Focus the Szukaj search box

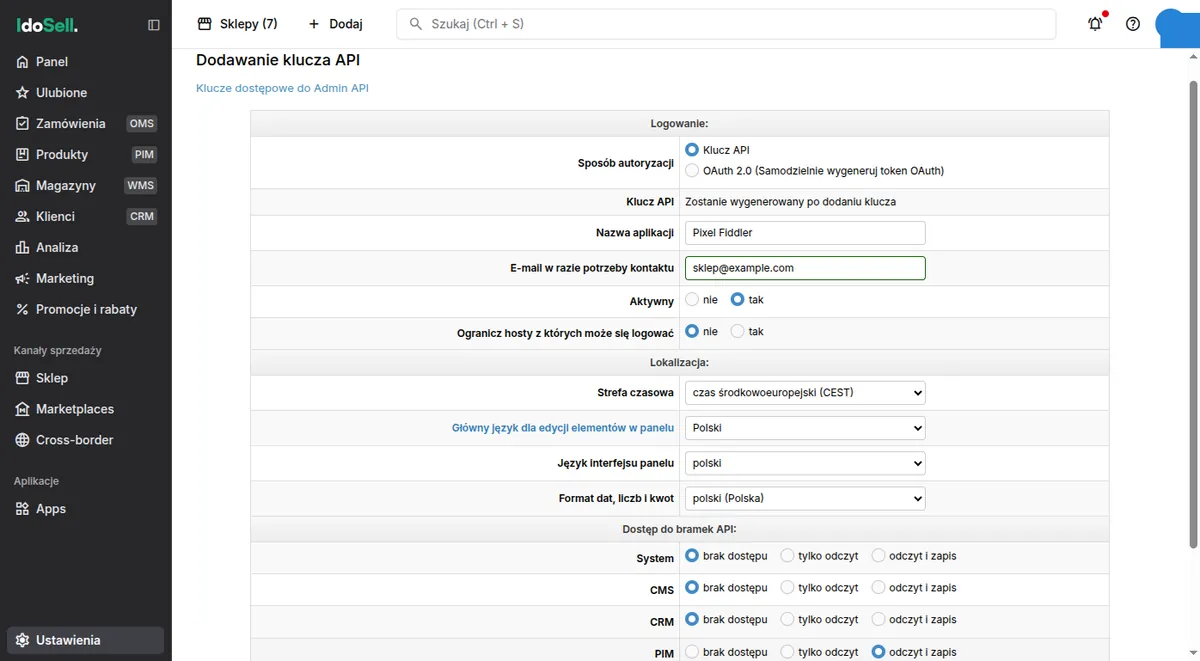click(726, 24)
